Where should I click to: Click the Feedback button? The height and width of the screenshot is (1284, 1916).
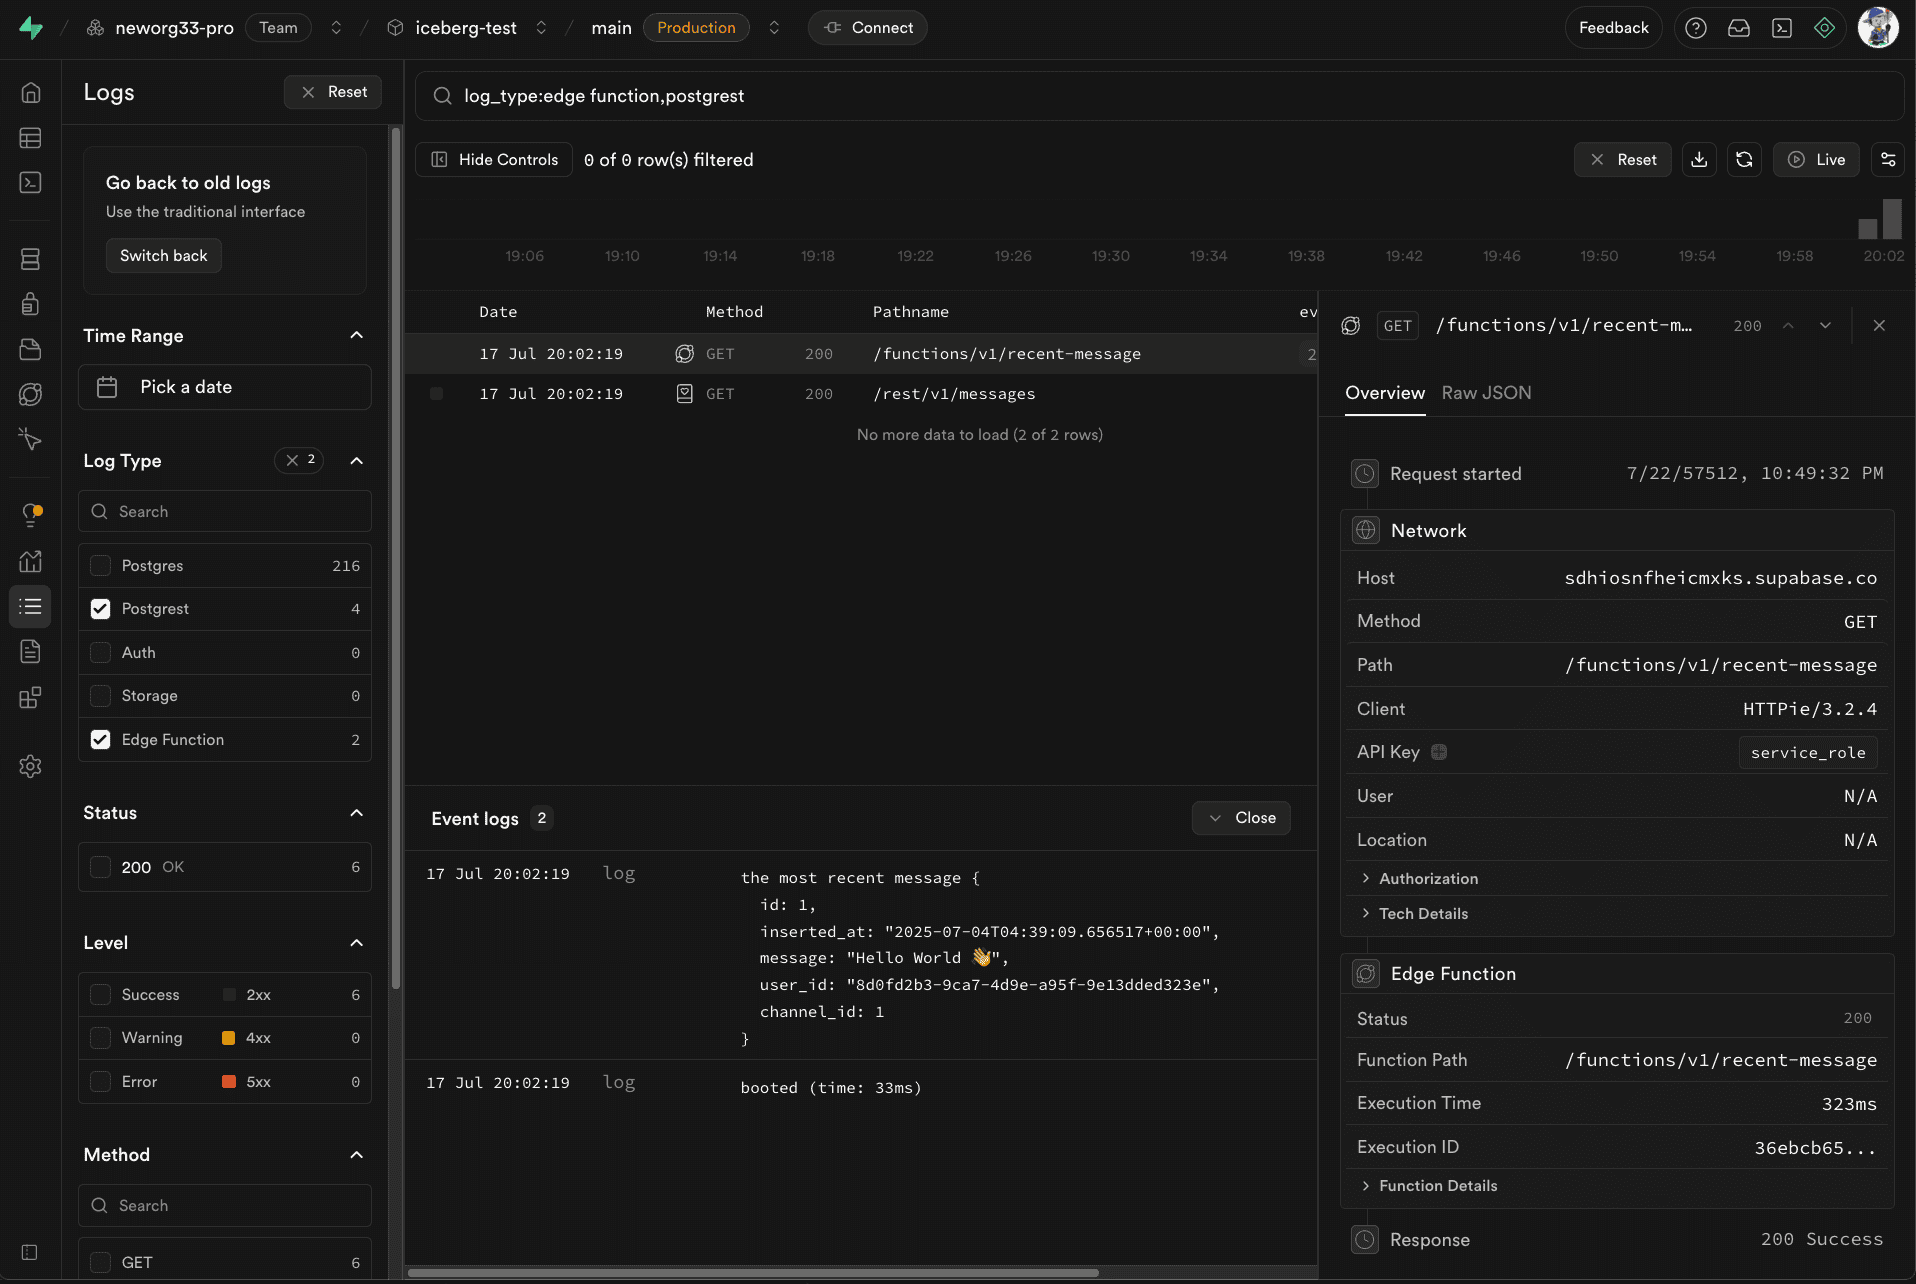click(1613, 28)
